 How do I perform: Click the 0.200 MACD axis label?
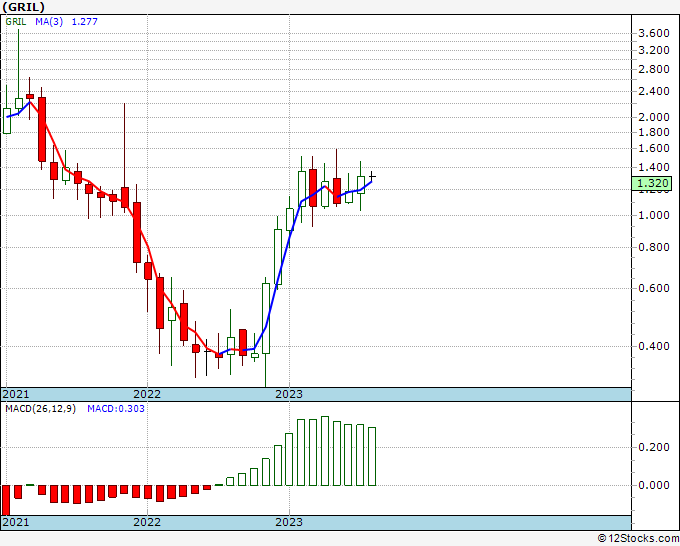[x=654, y=448]
